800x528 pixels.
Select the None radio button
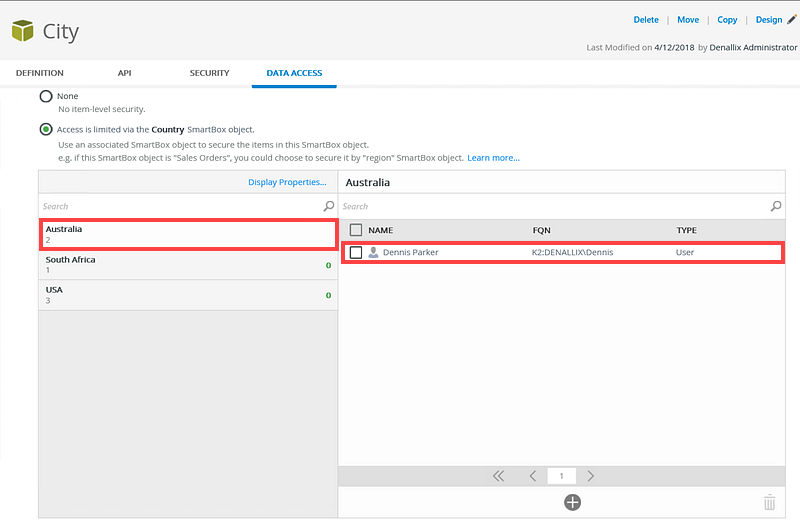click(x=46, y=96)
